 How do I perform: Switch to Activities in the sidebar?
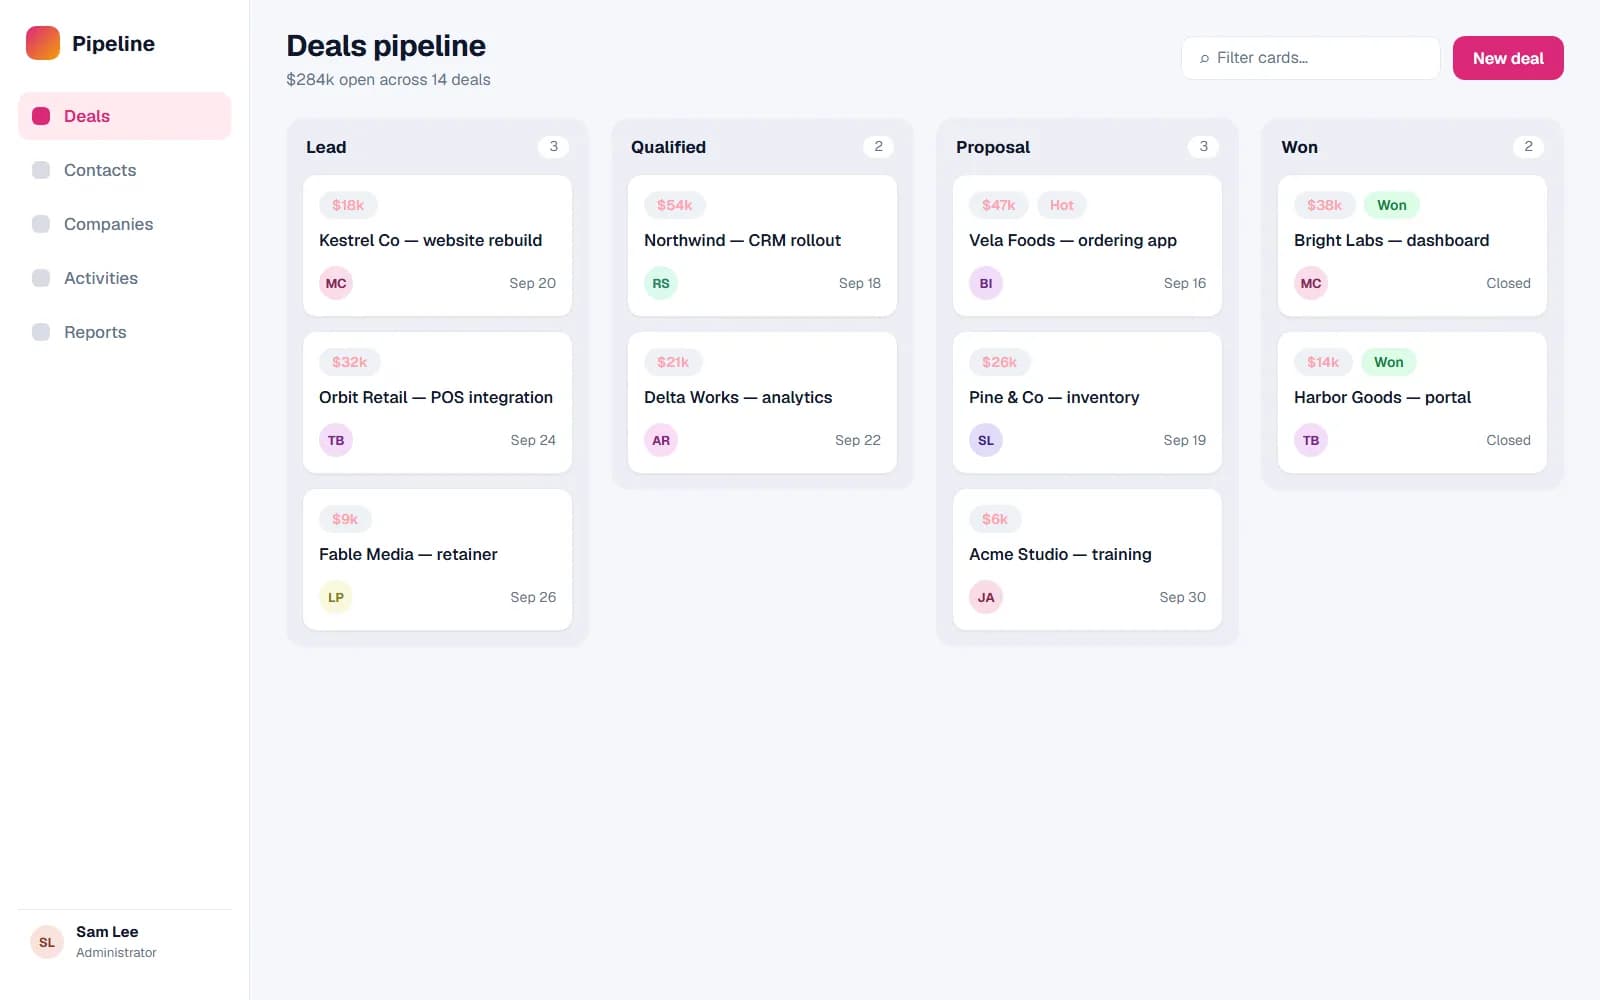pyautogui.click(x=124, y=278)
